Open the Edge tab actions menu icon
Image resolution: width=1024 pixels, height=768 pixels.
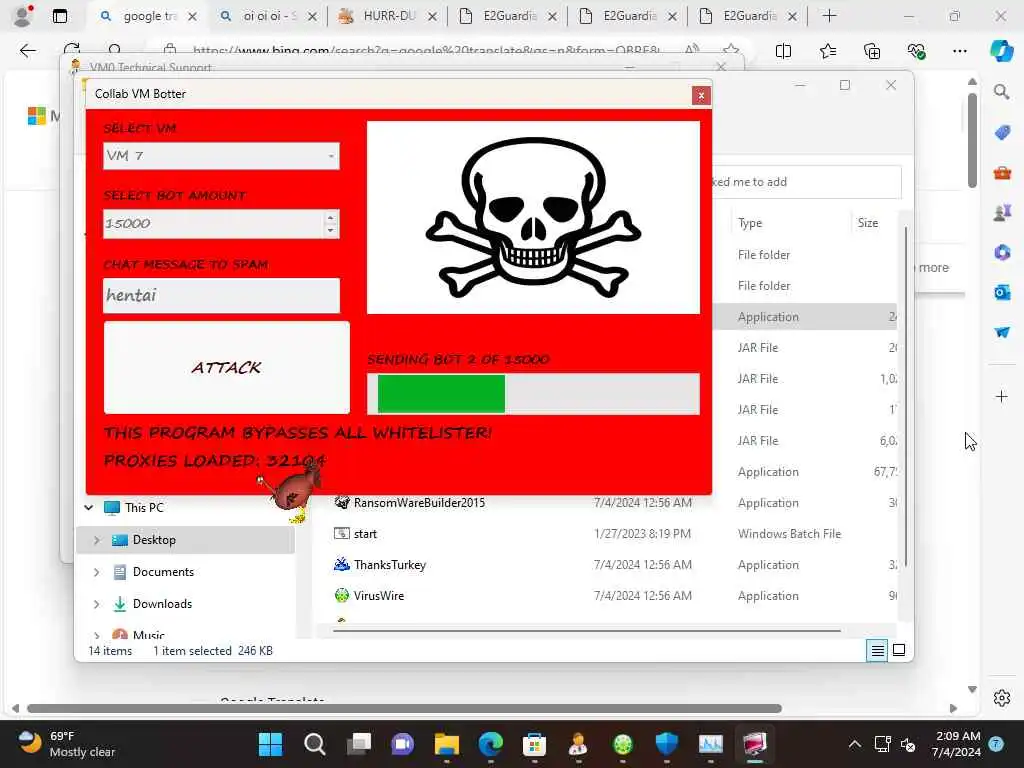pos(60,16)
